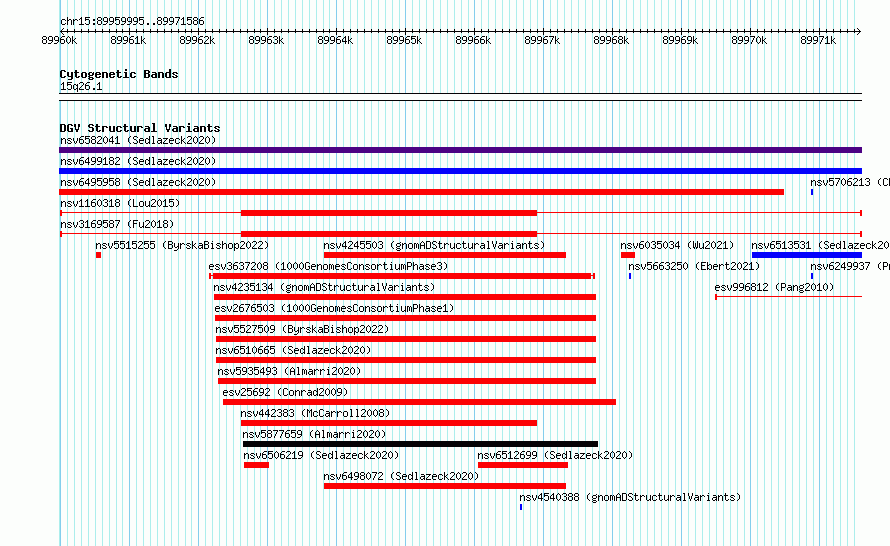The width and height of the screenshot is (890, 546).
Task: Click the 89963k ruler position
Action: tap(266, 40)
